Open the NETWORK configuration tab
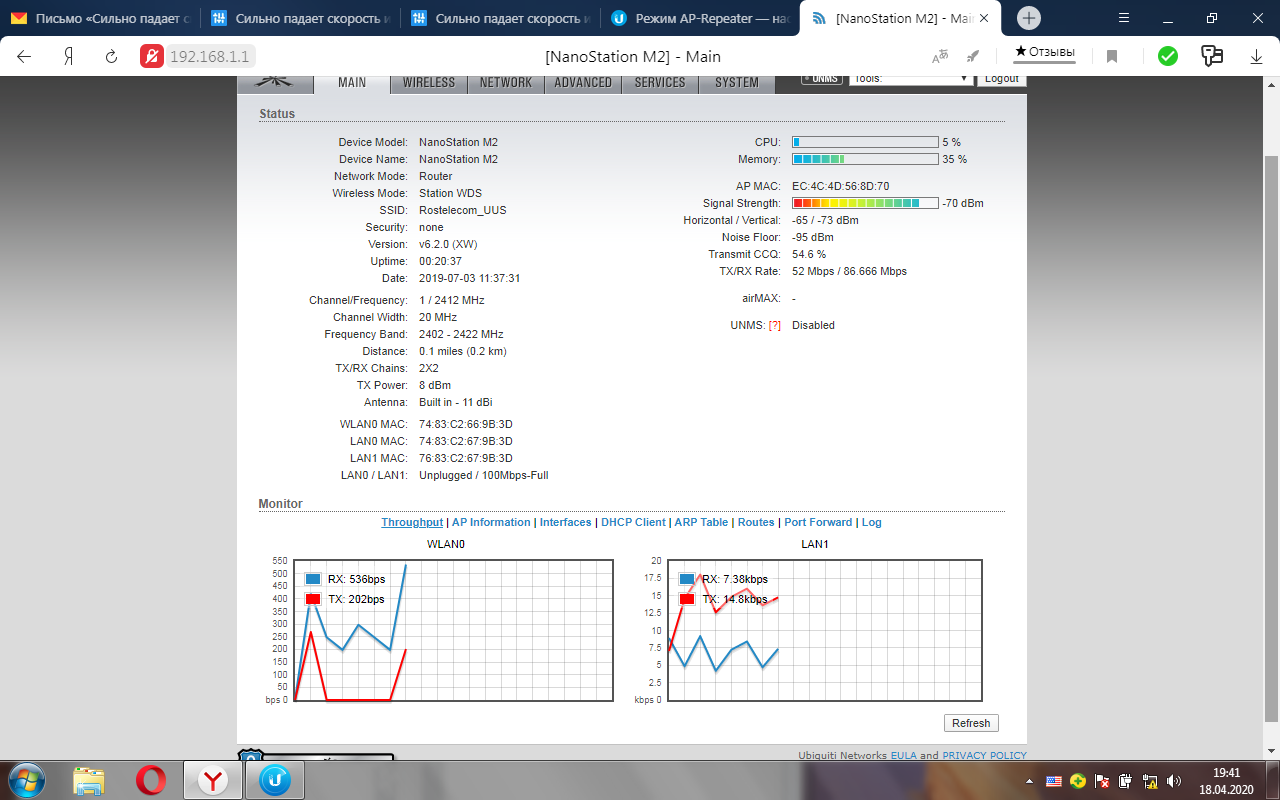 (506, 83)
